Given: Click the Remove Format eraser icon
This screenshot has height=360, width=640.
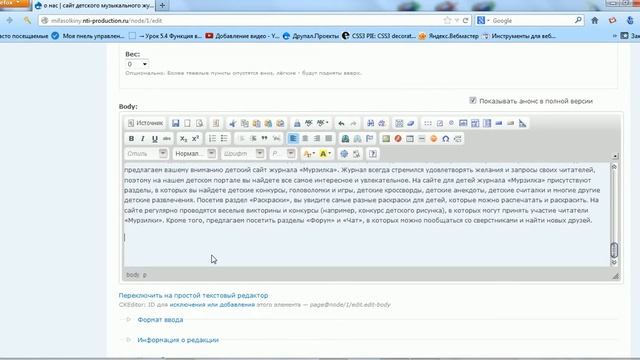Looking at the screenshot, I should click(x=411, y=123).
